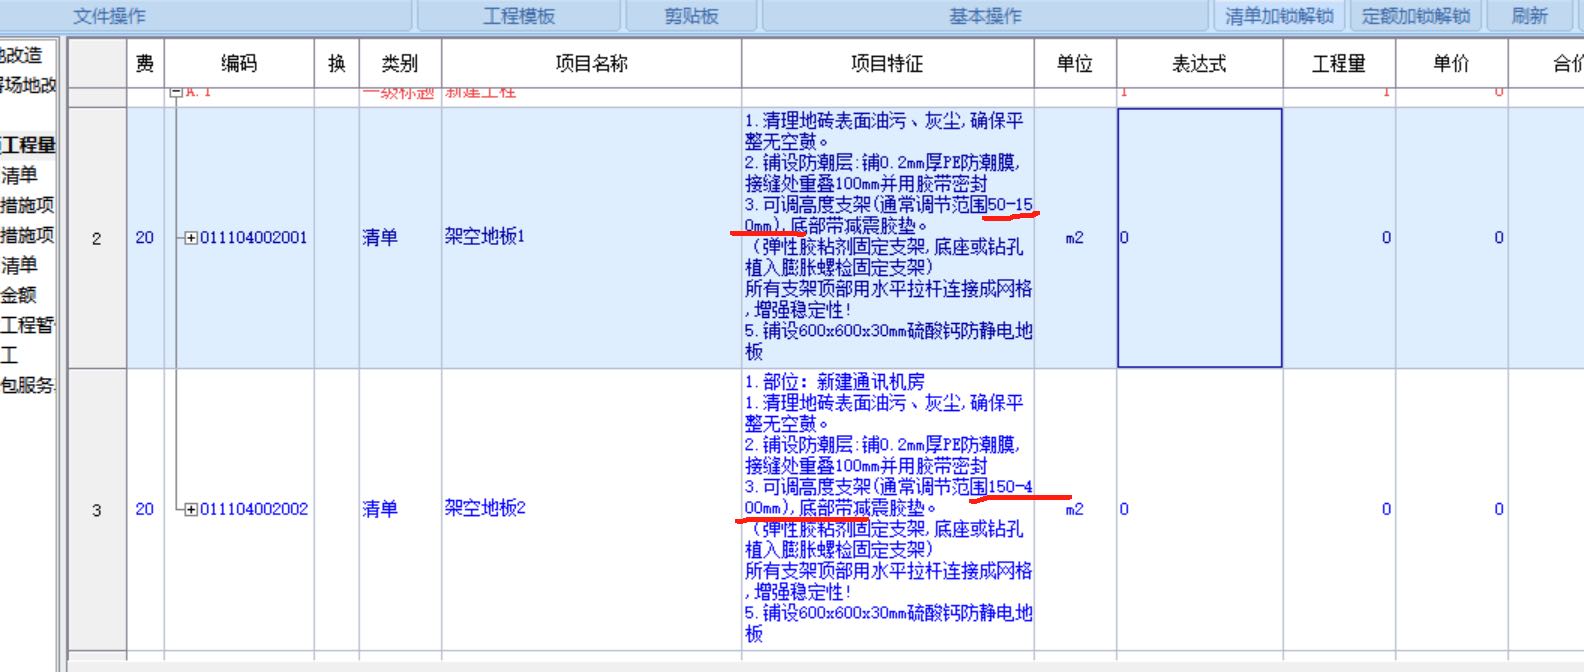The image size is (1584, 672).
Task: Select row number 2 header
Action: click(x=97, y=238)
